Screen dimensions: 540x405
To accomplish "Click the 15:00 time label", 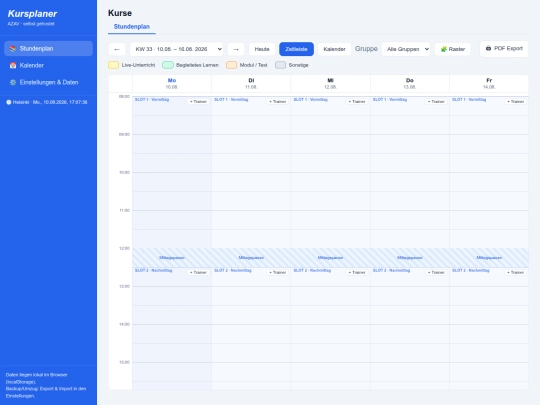I will (124, 362).
